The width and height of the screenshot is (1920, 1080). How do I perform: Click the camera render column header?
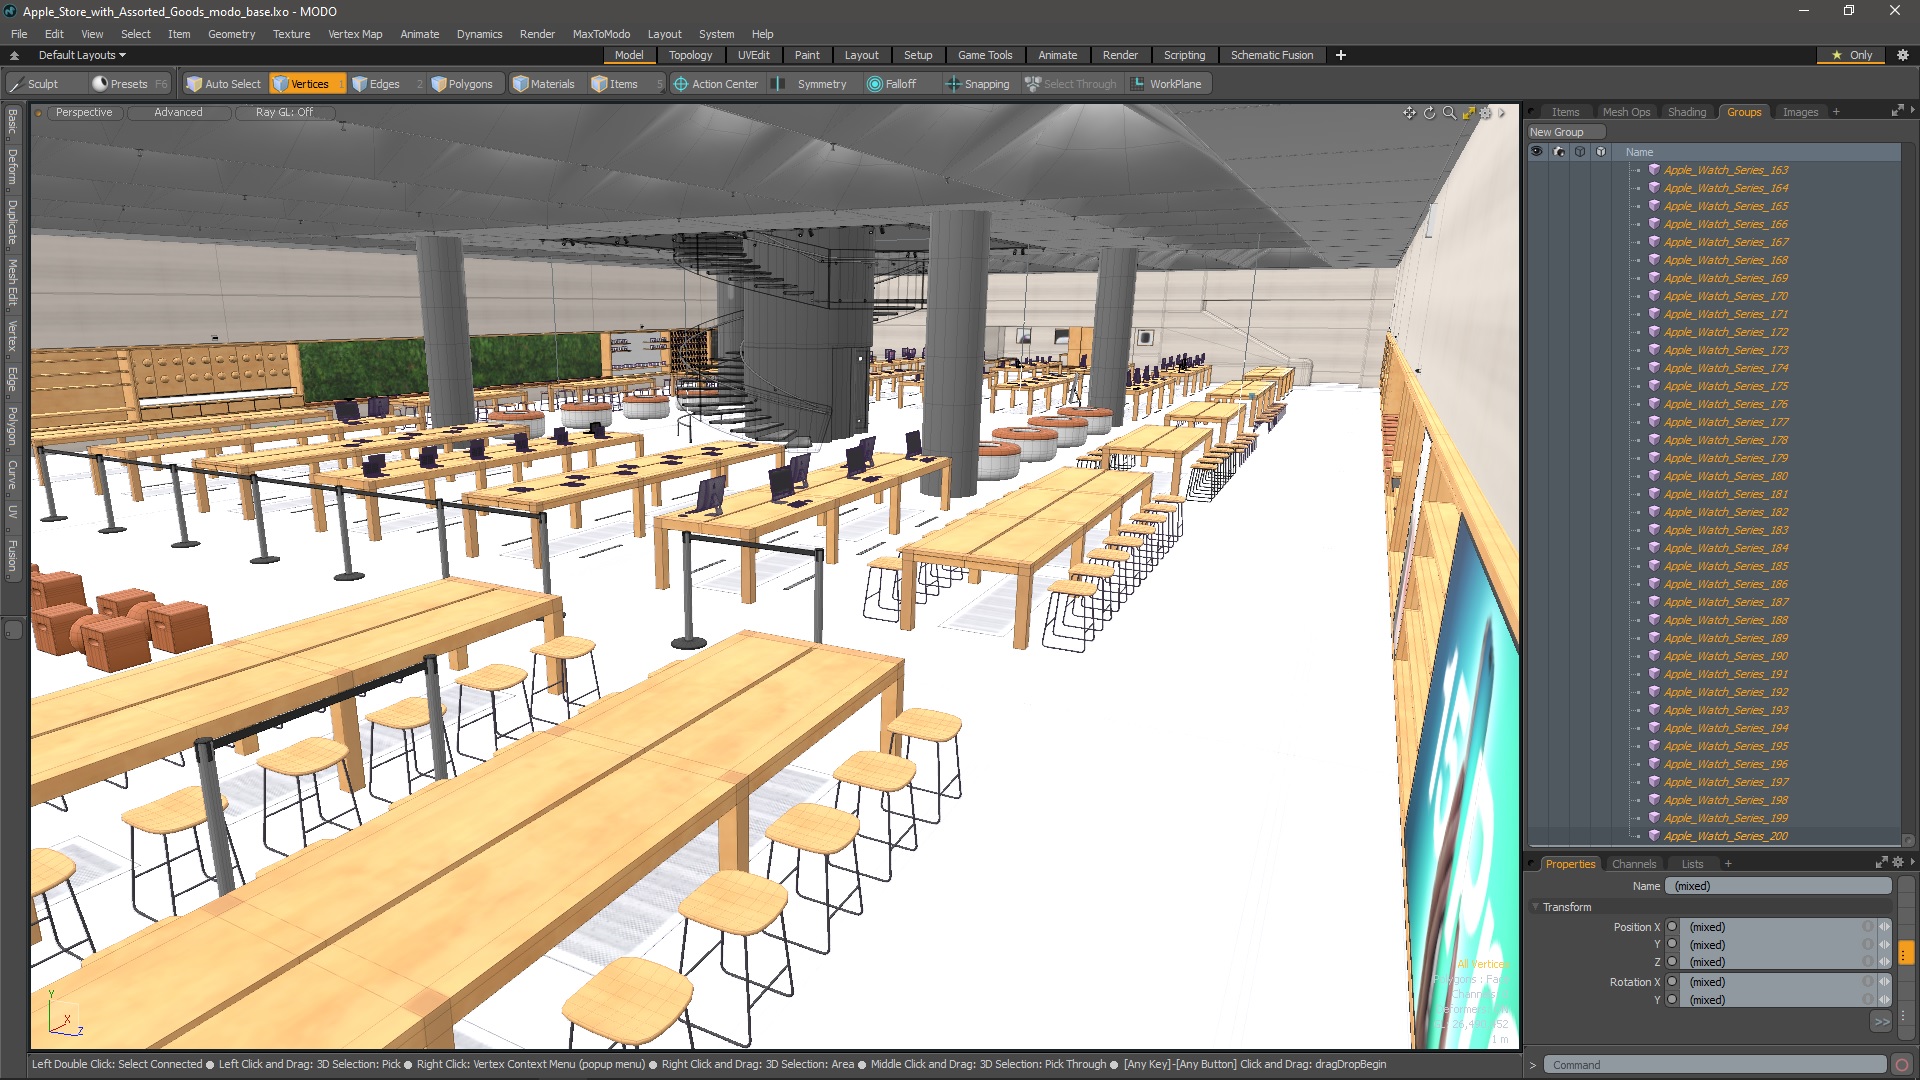click(1558, 152)
